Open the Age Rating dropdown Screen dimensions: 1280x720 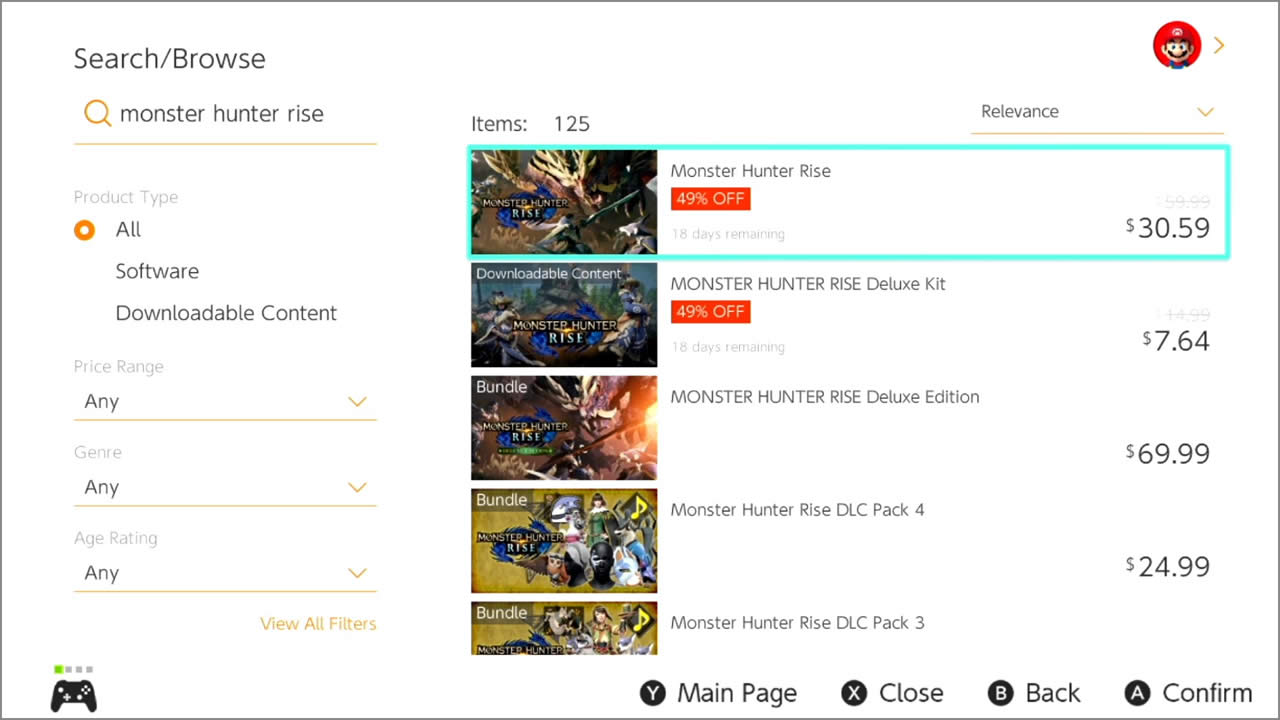225,572
